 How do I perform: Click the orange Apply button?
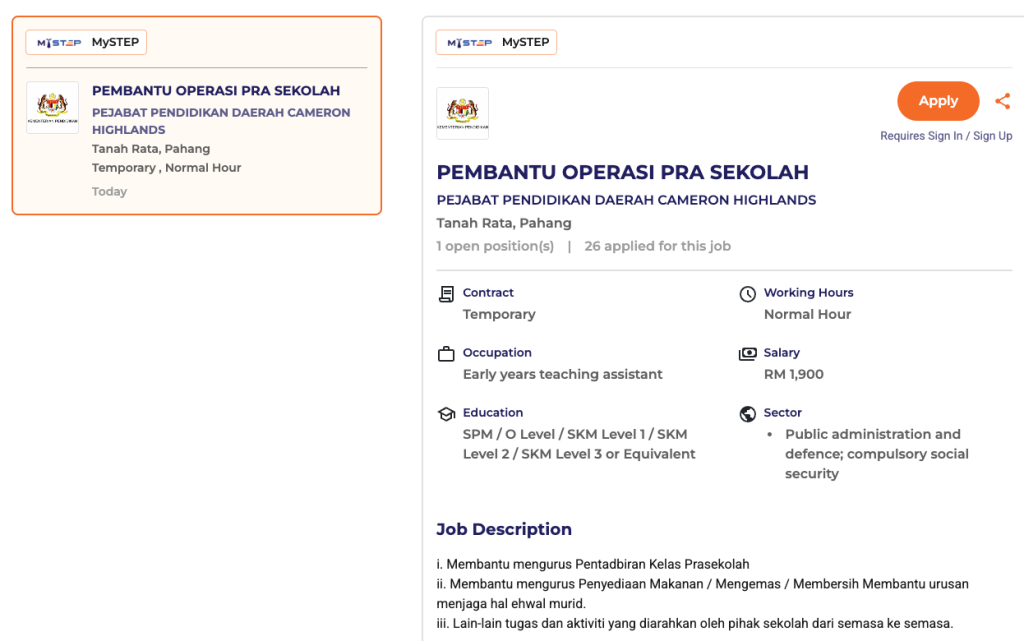point(937,101)
